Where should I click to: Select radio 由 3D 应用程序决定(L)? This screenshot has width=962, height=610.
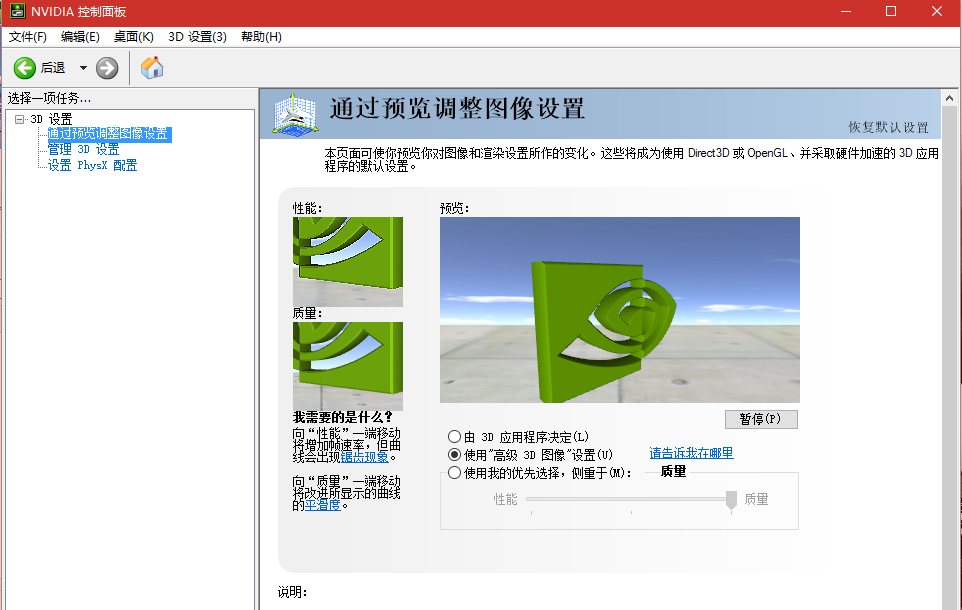[454, 437]
